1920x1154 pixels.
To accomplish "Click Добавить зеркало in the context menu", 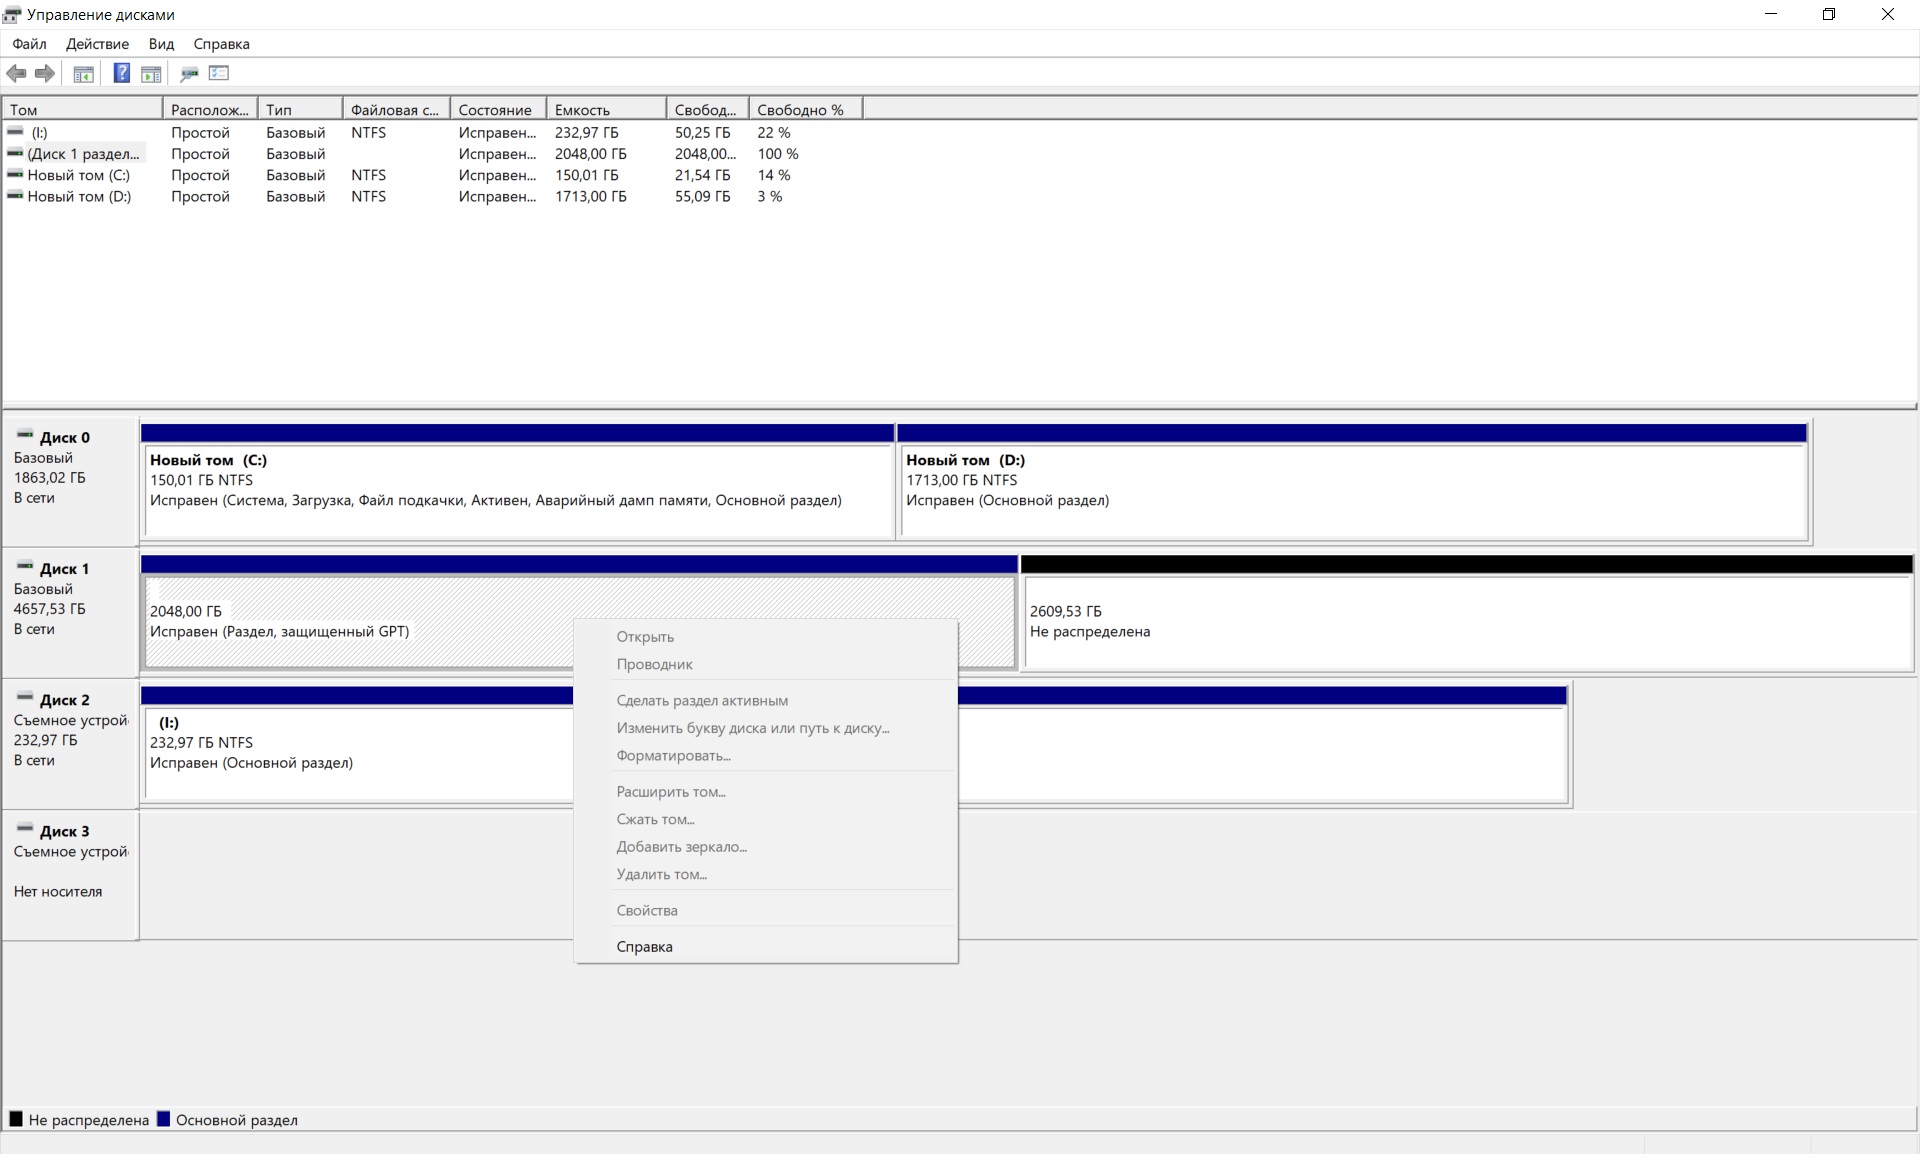I will 766,846.
